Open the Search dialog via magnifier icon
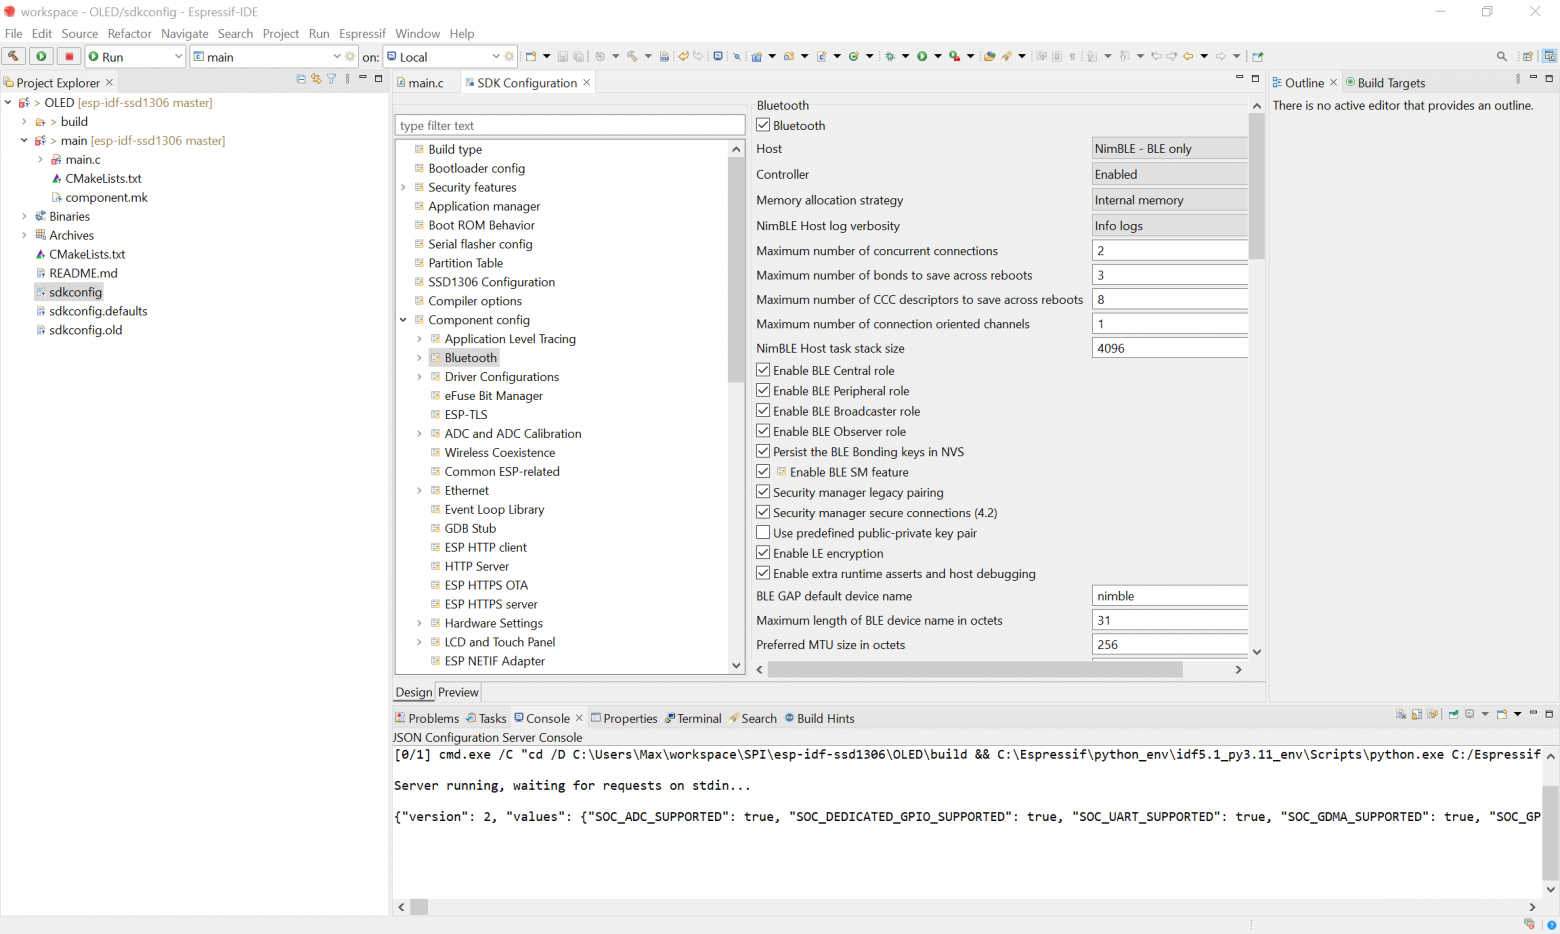1560x934 pixels. pos(1503,57)
